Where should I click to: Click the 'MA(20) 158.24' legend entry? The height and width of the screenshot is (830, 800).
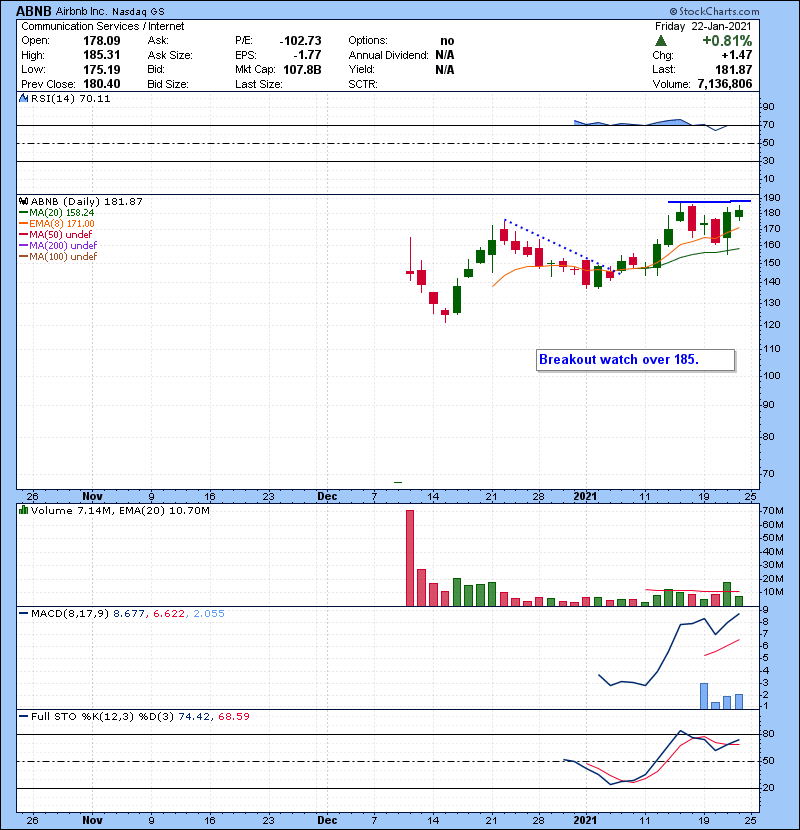[x=61, y=212]
